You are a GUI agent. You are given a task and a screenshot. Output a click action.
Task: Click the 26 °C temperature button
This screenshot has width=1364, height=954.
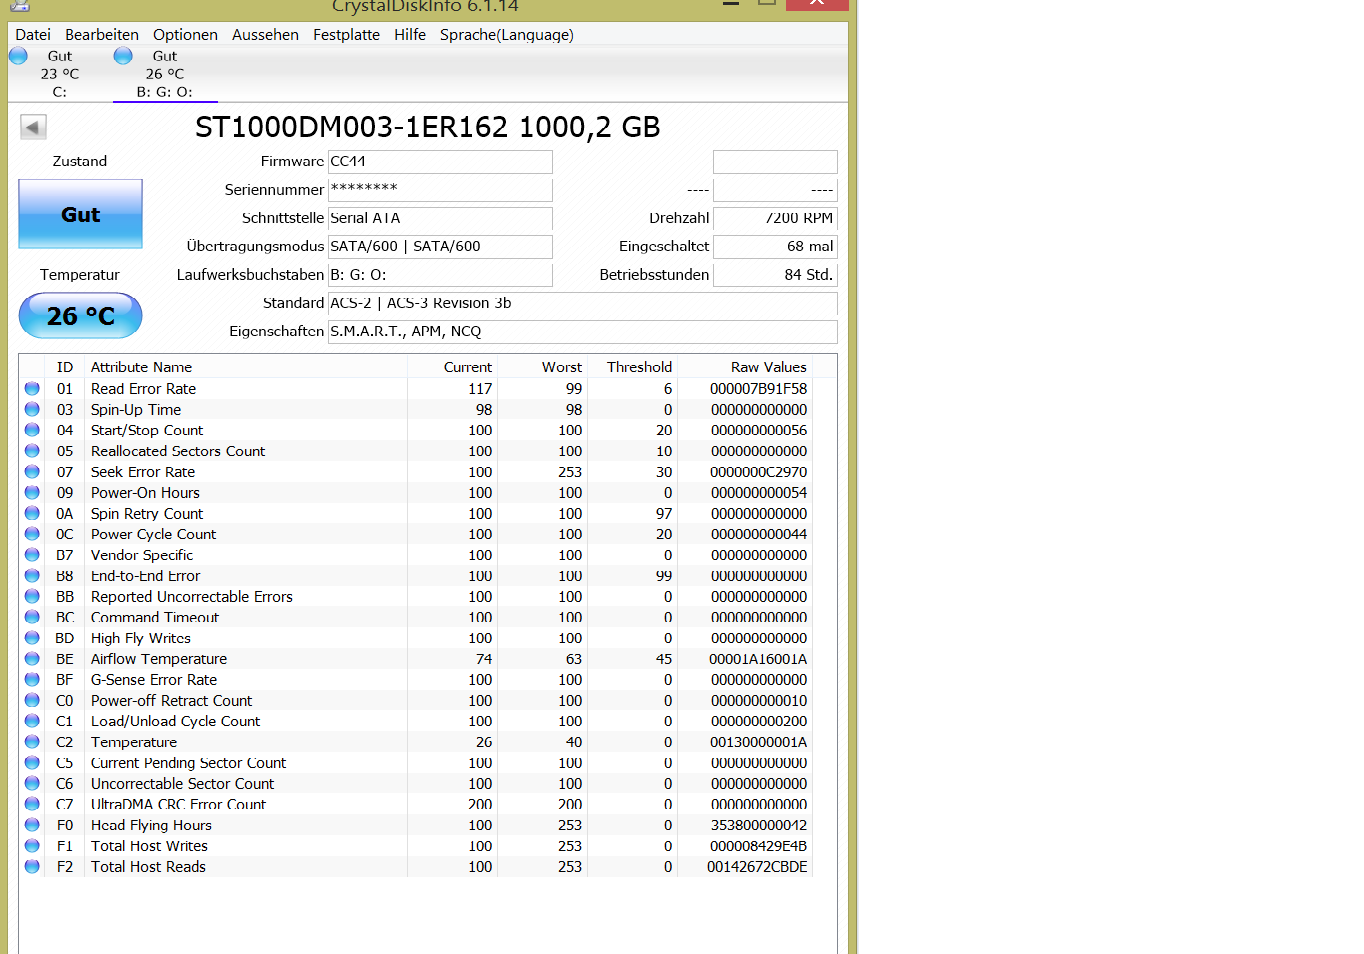point(80,316)
